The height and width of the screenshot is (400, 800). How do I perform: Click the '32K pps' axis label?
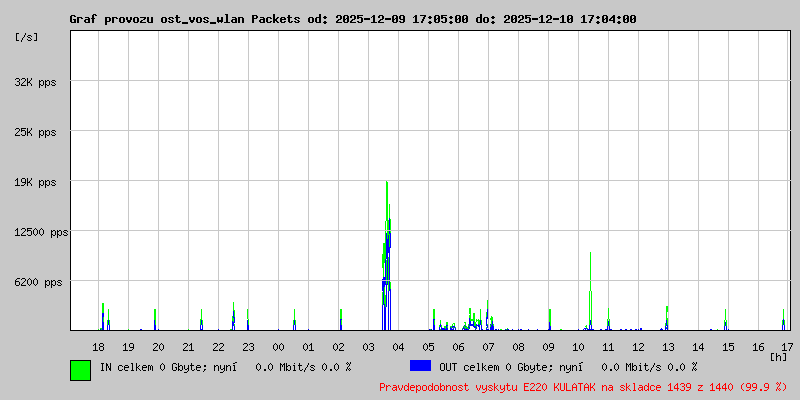36,82
